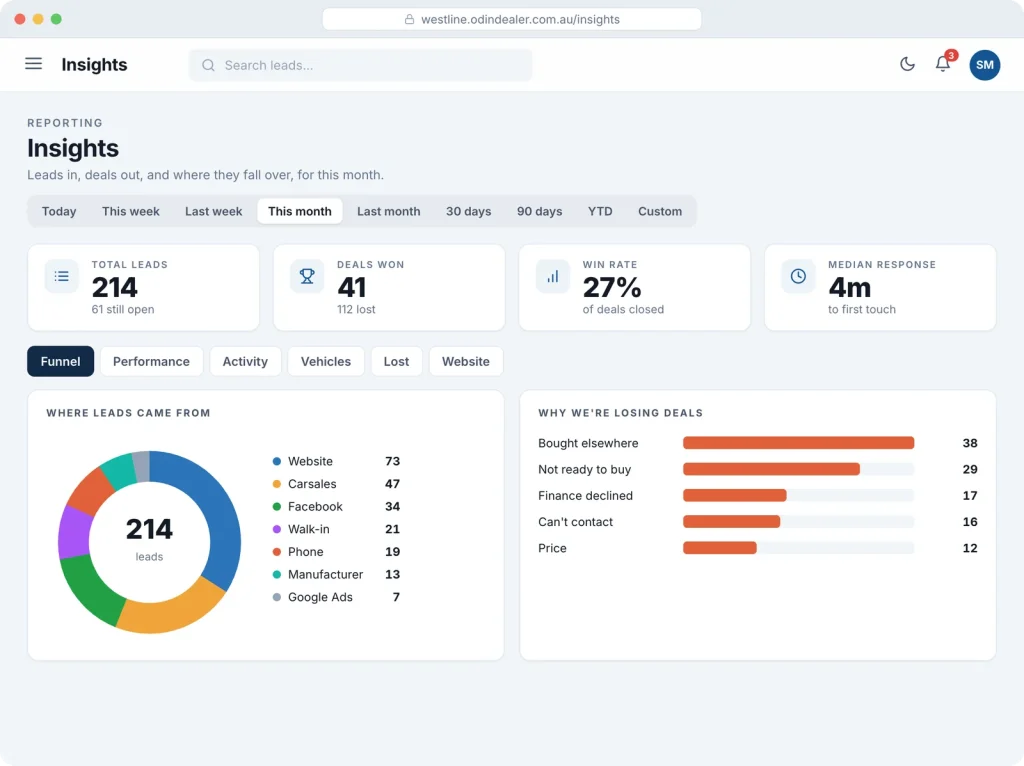Click the Price loss reason bar
Viewport: 1024px width, 766px height.
coord(720,547)
